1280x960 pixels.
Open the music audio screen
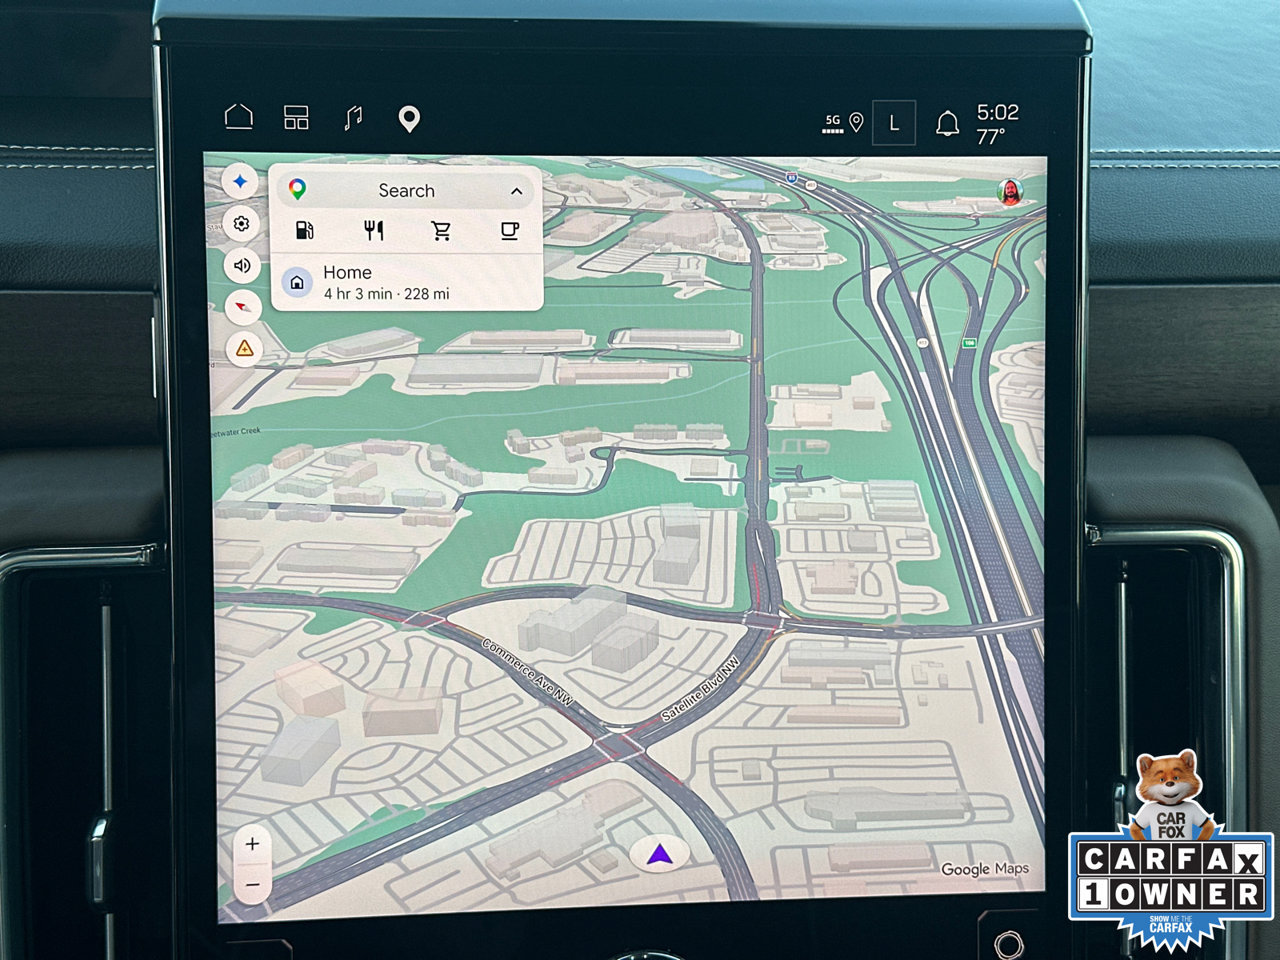tap(352, 118)
